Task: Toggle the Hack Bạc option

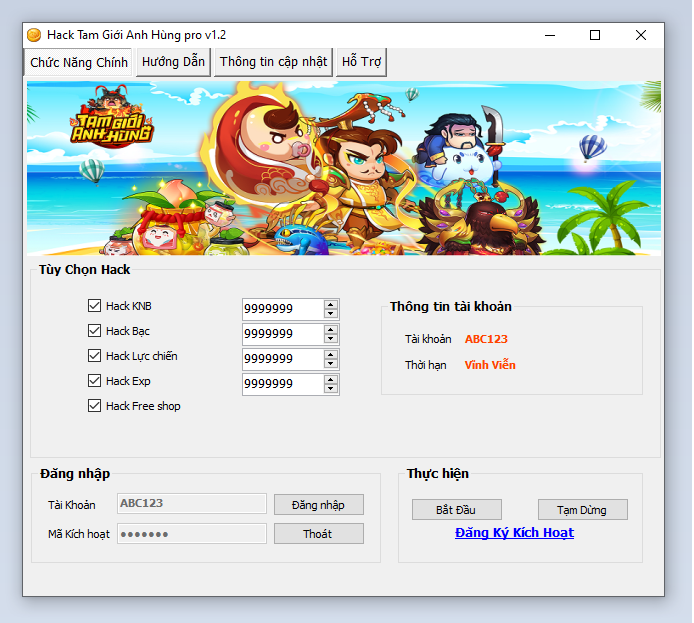Action: (95, 331)
